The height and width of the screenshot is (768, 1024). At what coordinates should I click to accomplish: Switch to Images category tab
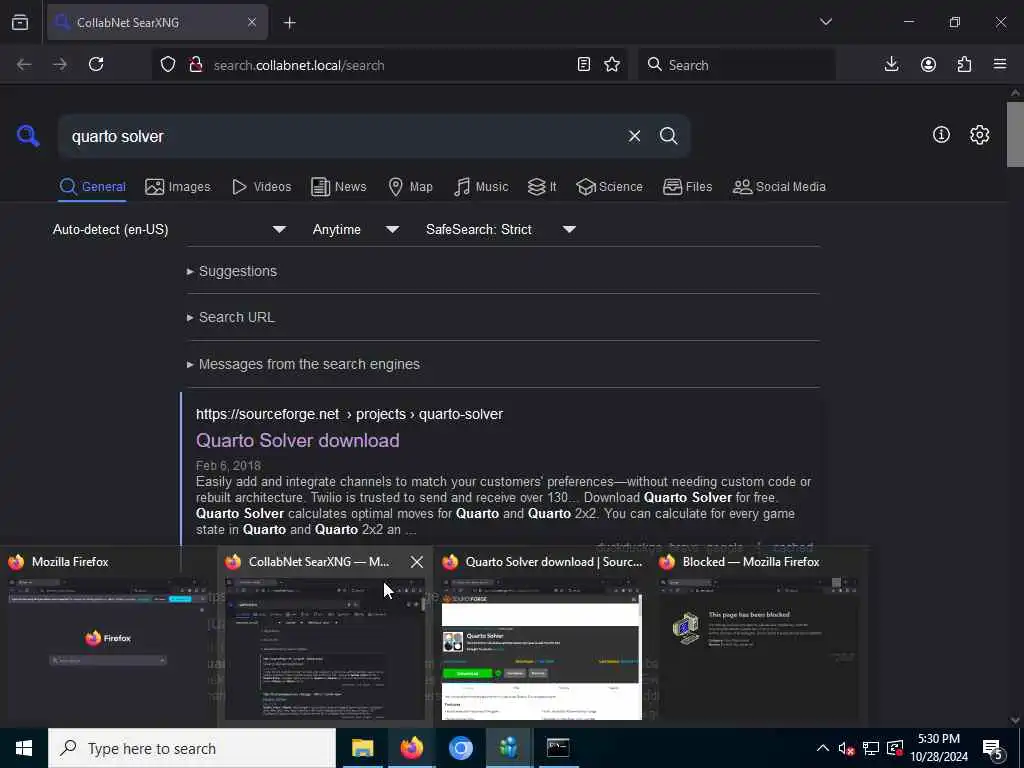click(178, 187)
